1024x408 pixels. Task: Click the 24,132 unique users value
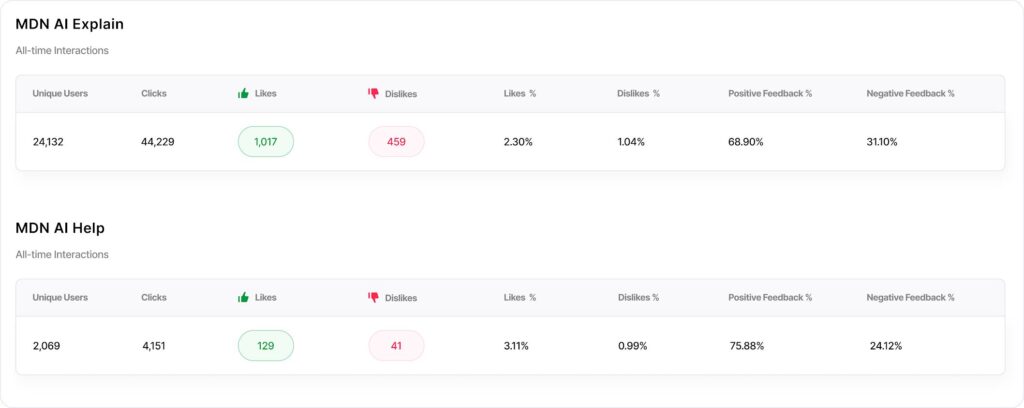48,142
